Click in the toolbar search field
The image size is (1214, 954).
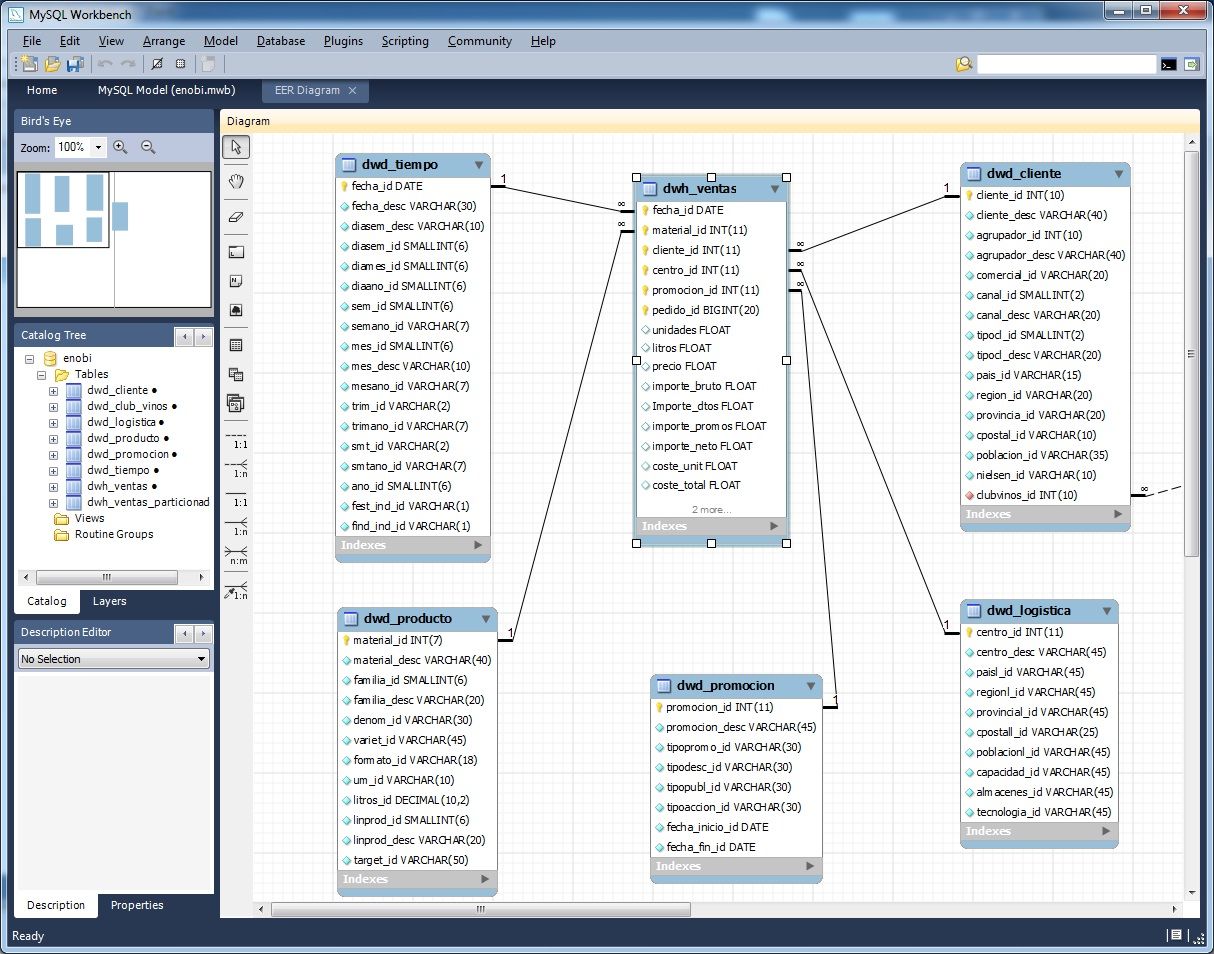pyautogui.click(x=1066, y=64)
